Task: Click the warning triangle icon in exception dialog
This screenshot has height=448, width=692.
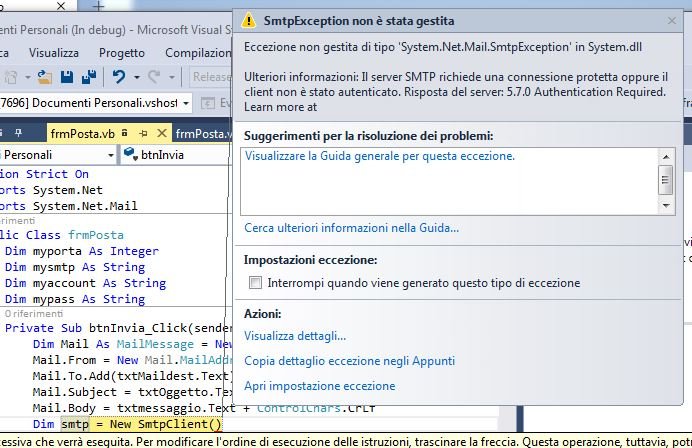Action: coord(248,20)
